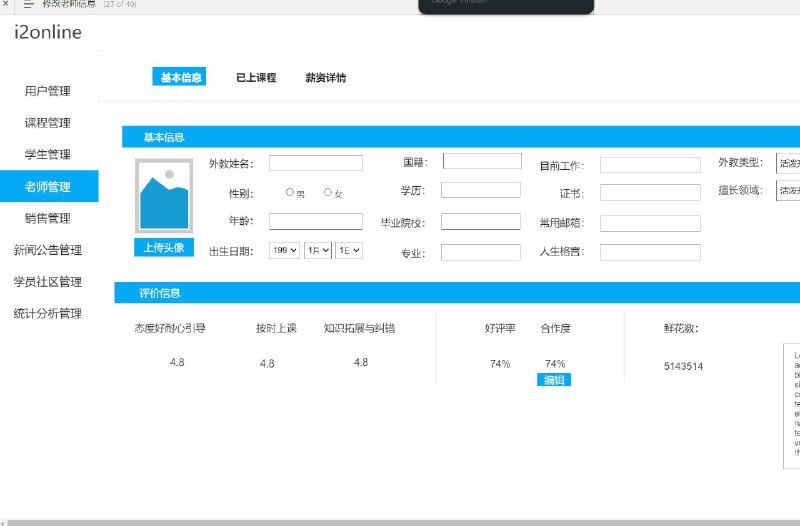Viewport: 800px width, 526px height.
Task: Click the 4.8 score under 知识拓展与纠错
Action: [361, 362]
